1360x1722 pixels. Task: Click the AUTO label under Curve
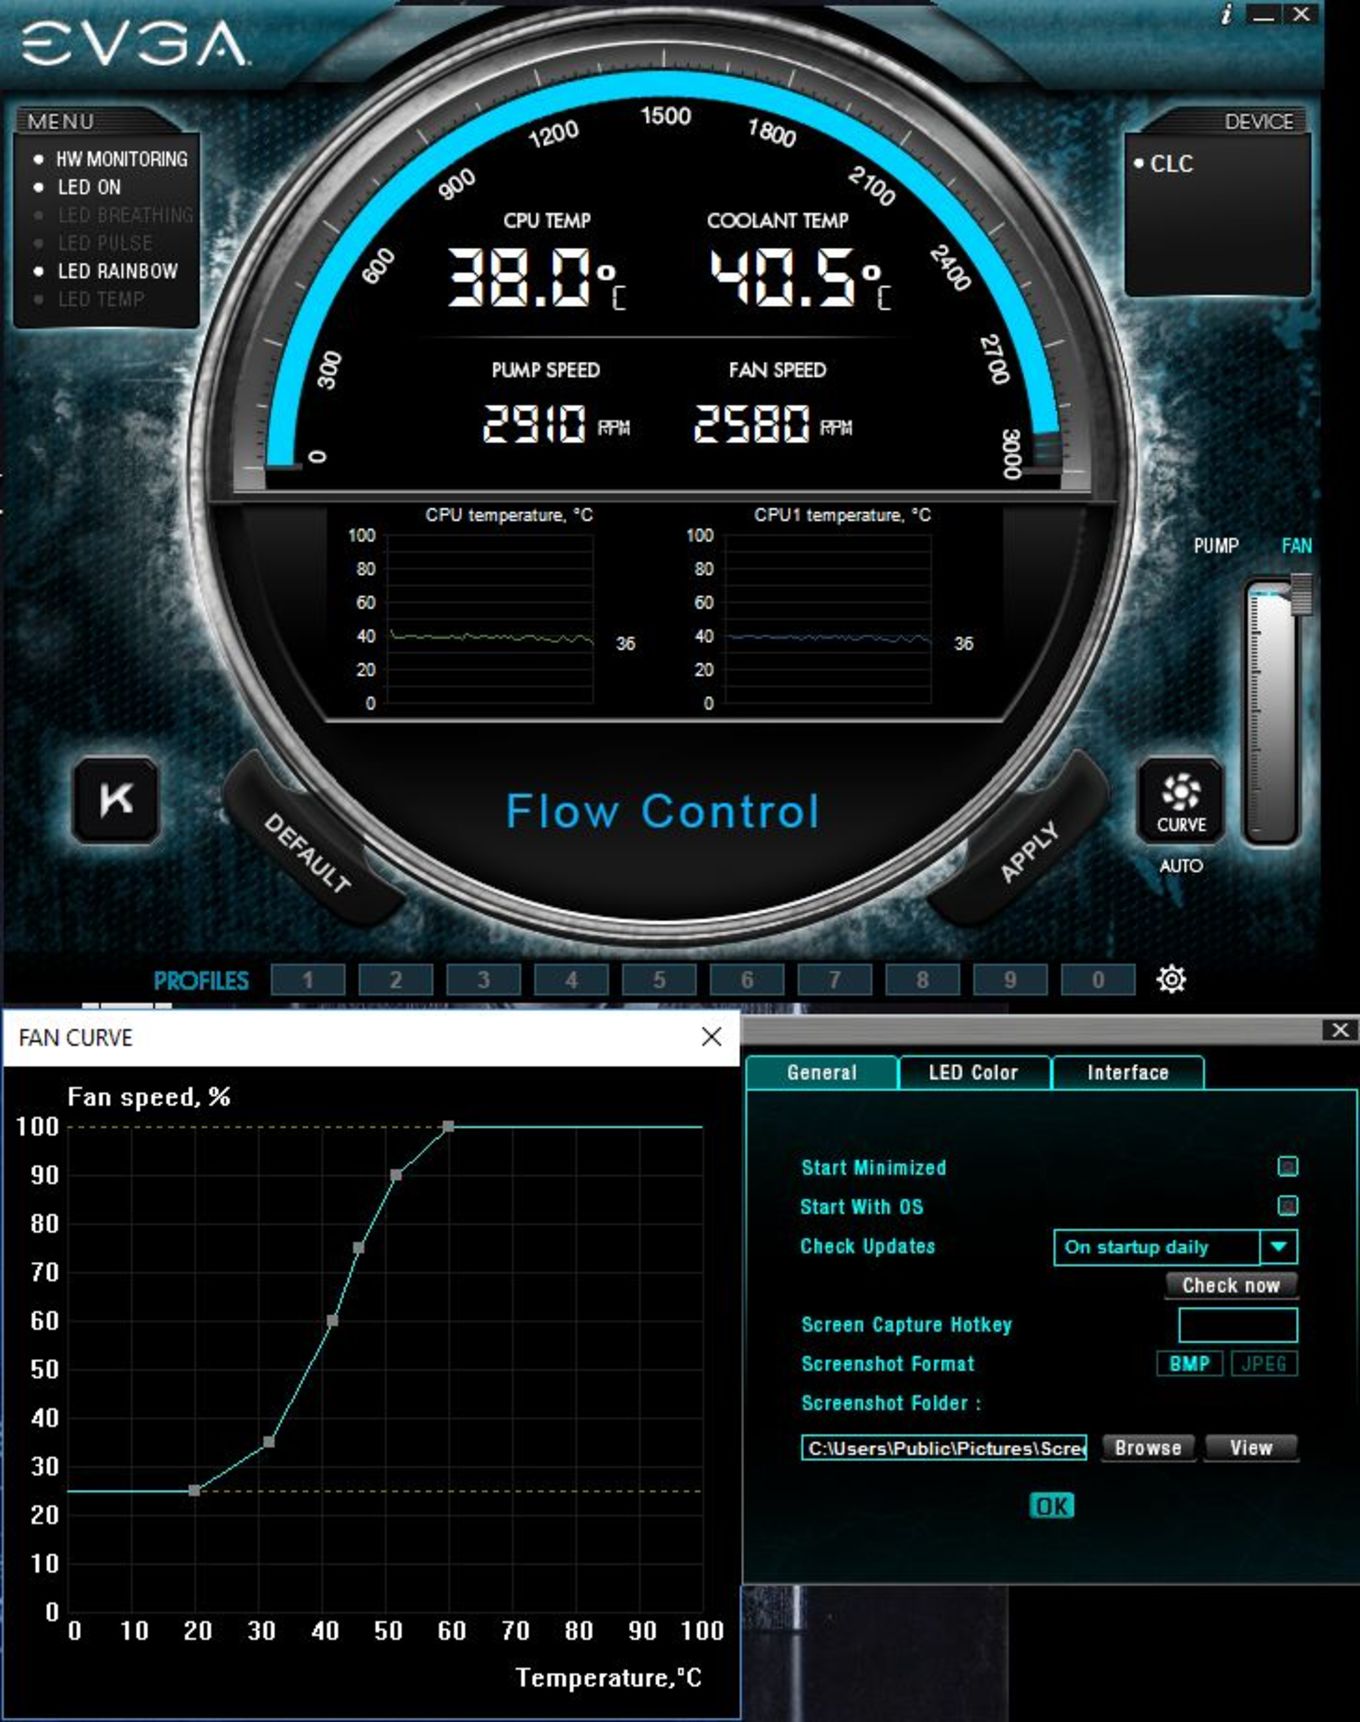1181,866
